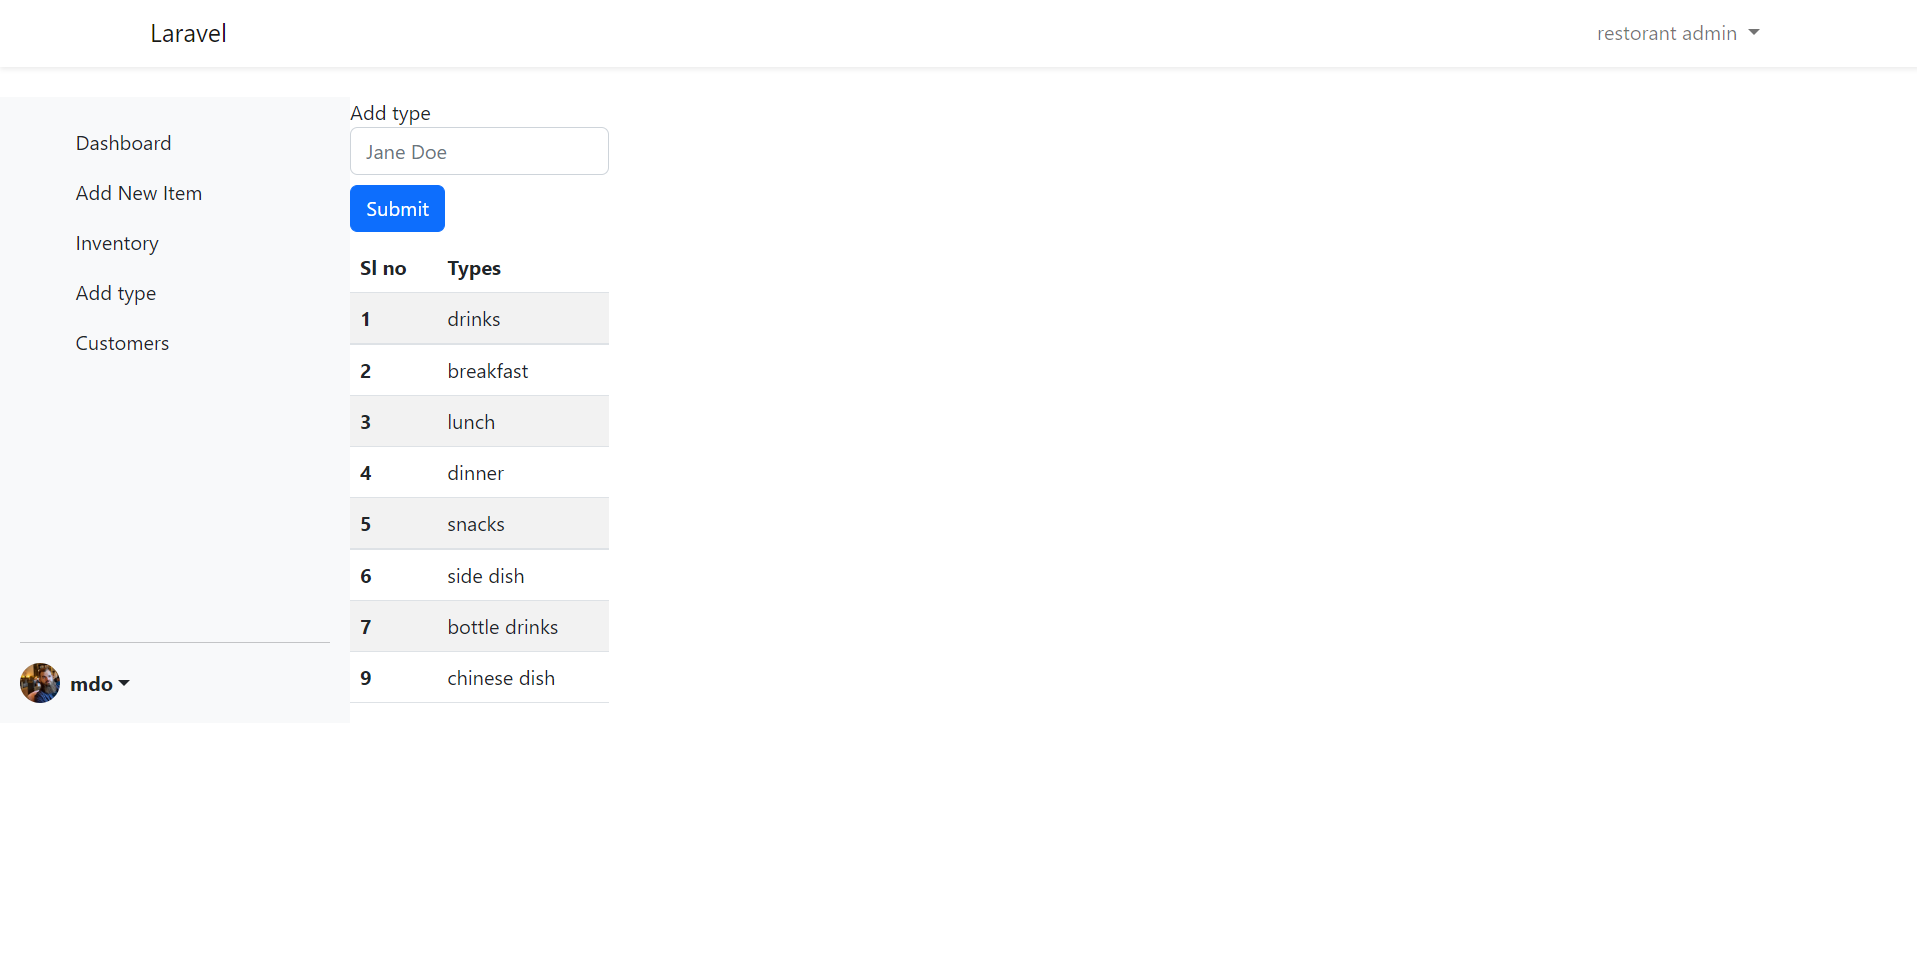Select the breakfast type row
The image size is (1917, 961).
(x=487, y=371)
